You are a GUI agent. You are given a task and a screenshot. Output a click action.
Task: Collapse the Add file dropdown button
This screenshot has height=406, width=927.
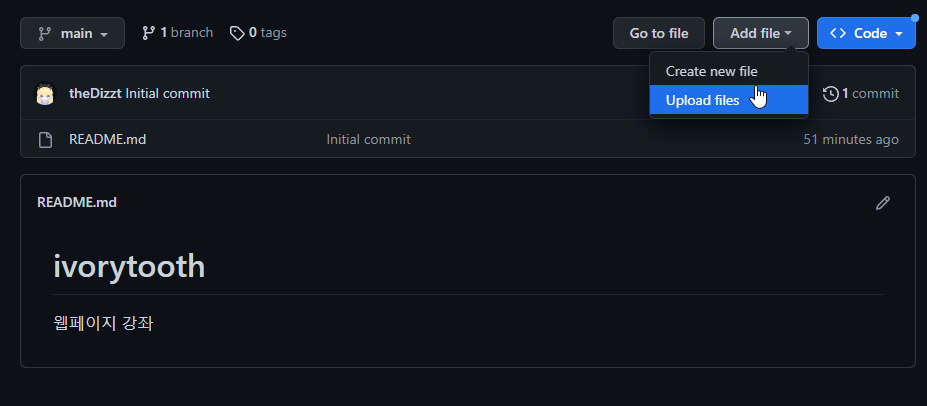tap(760, 33)
